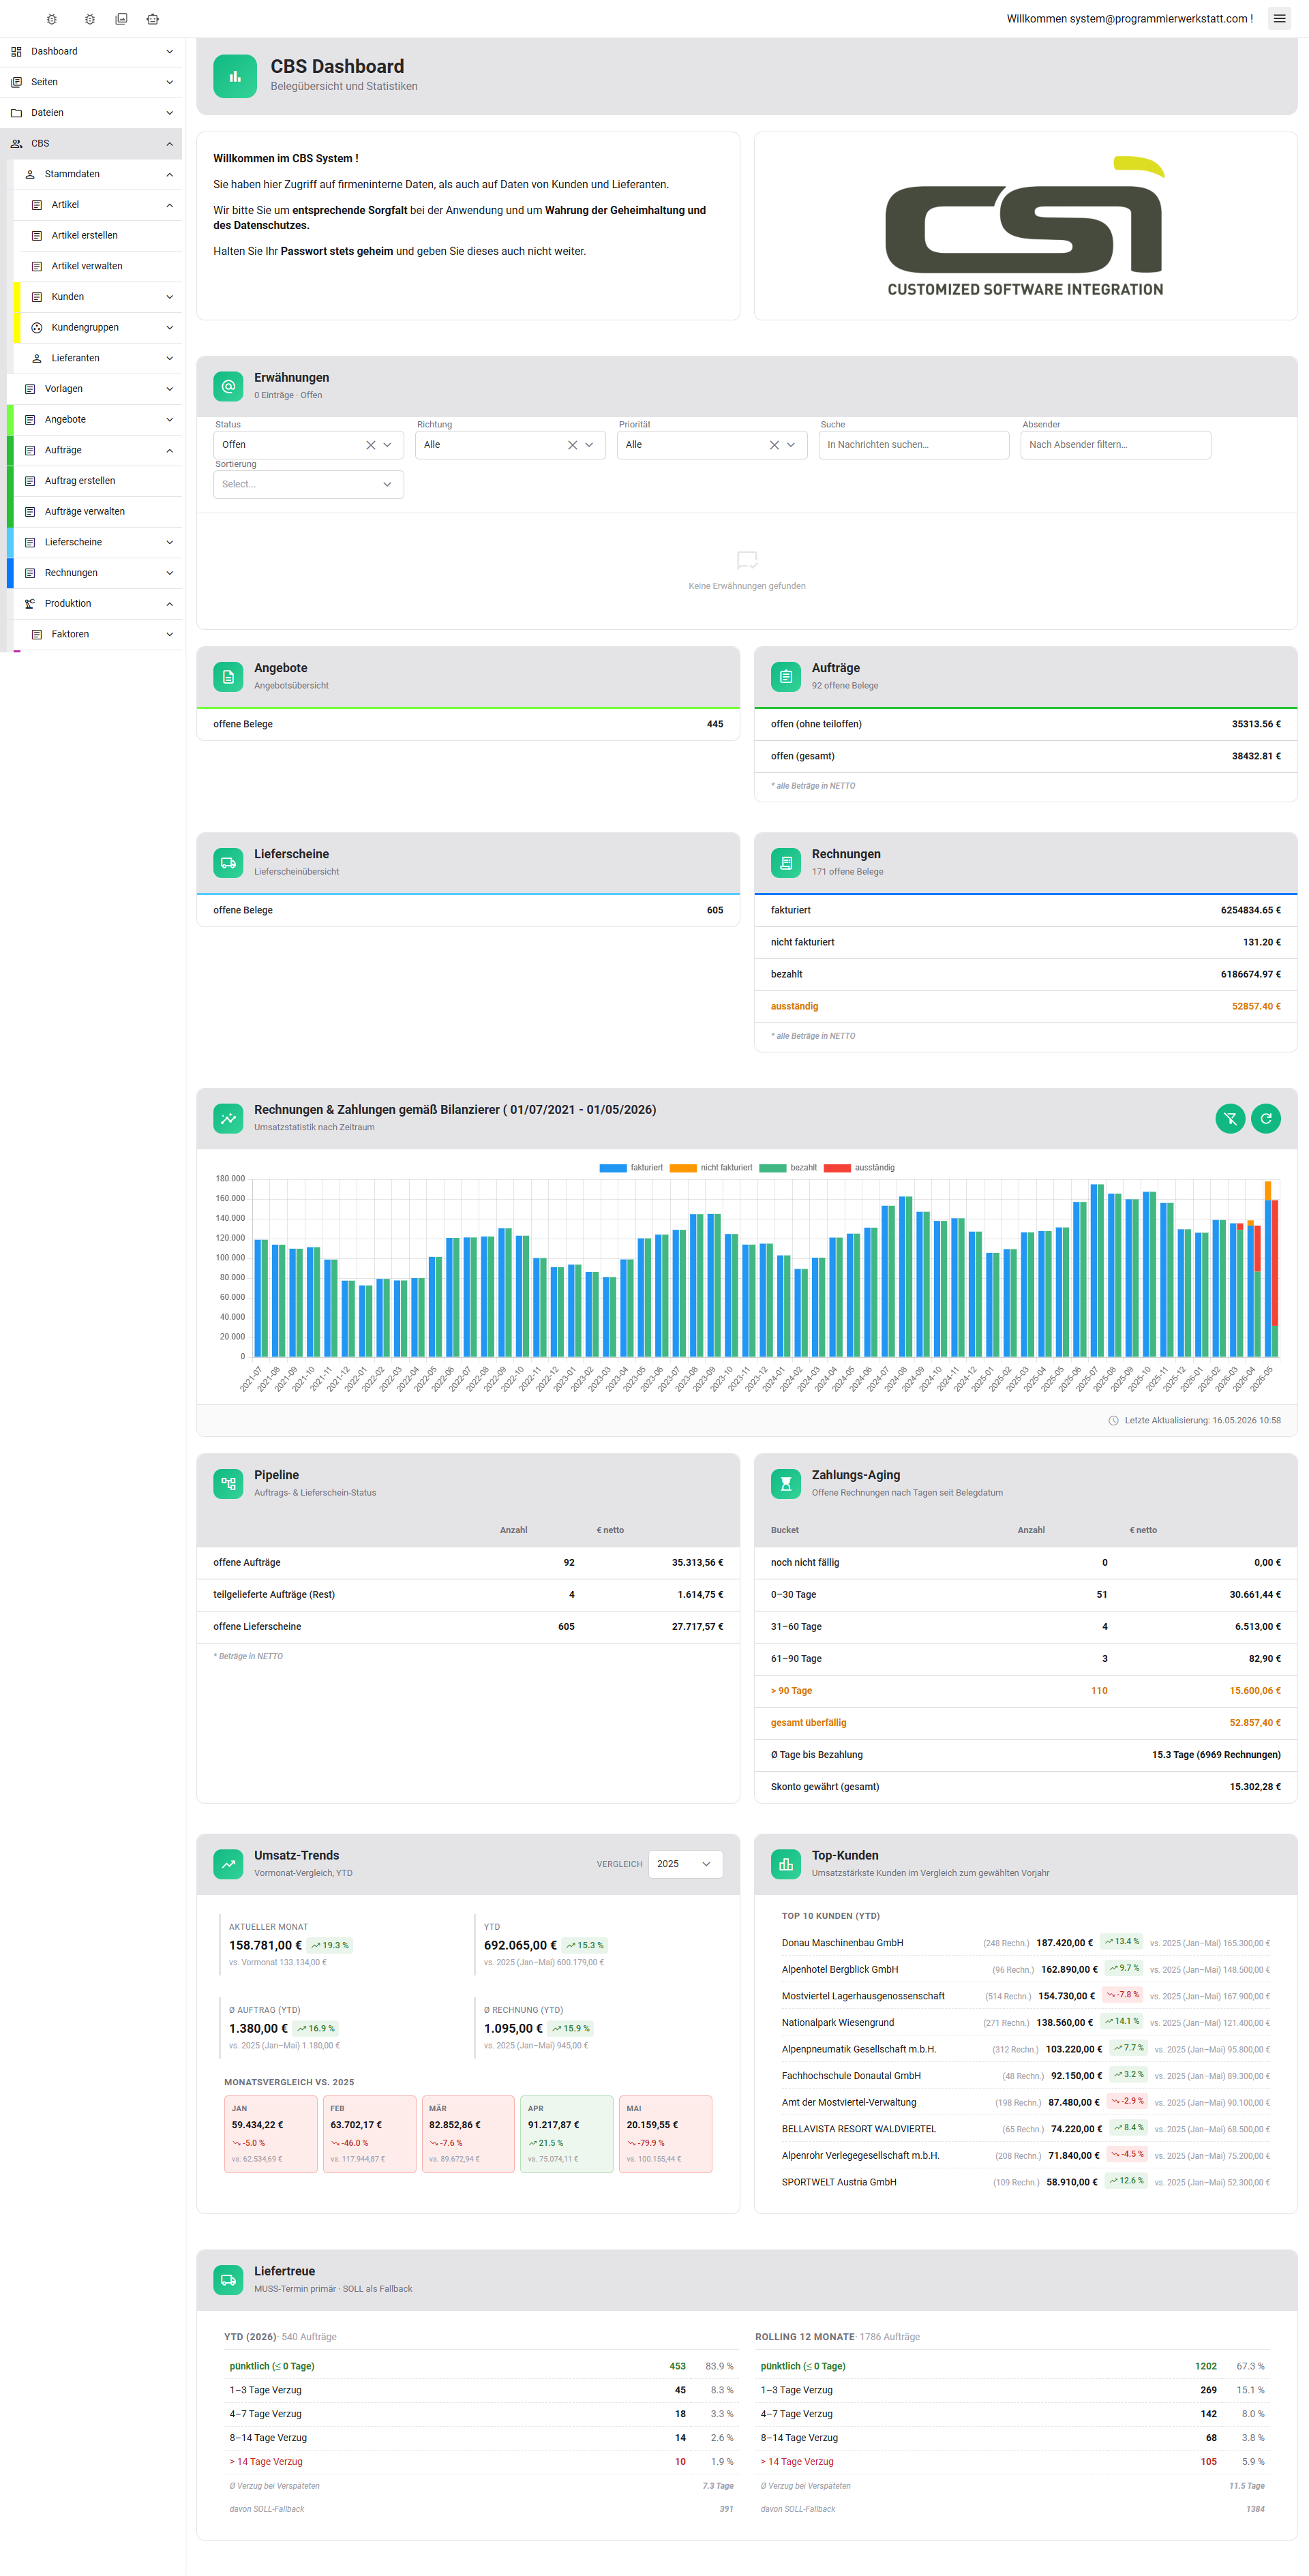Click the Kundengruppen smiley icon in sidebar

[37, 328]
